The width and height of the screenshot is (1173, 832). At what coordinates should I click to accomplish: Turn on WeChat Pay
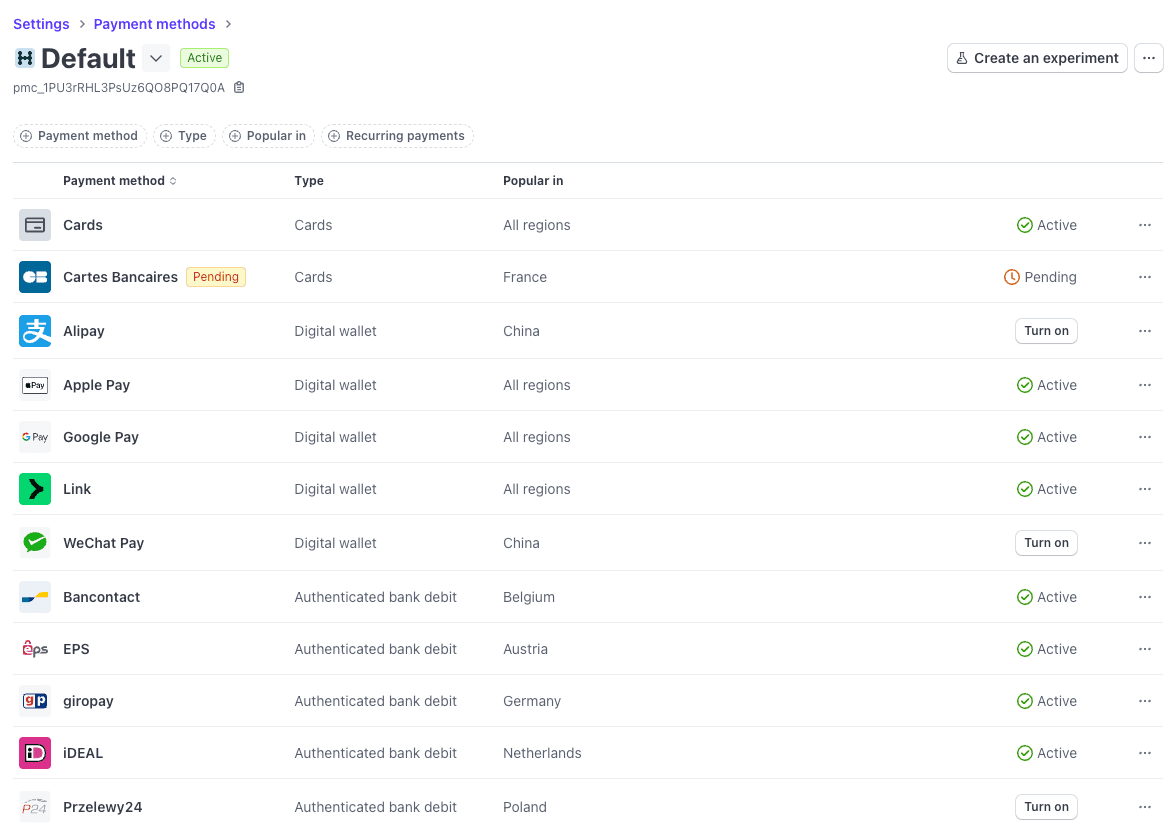point(1046,543)
